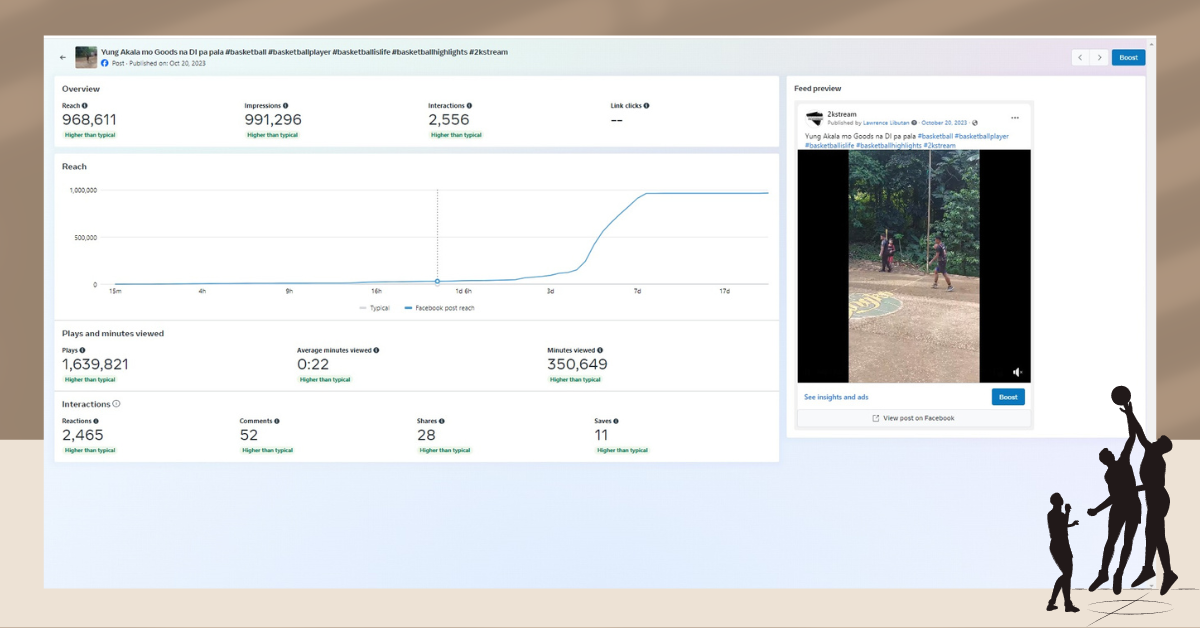Show info tooltip for Impressions metric
1200x628 pixels.
pyautogui.click(x=286, y=105)
